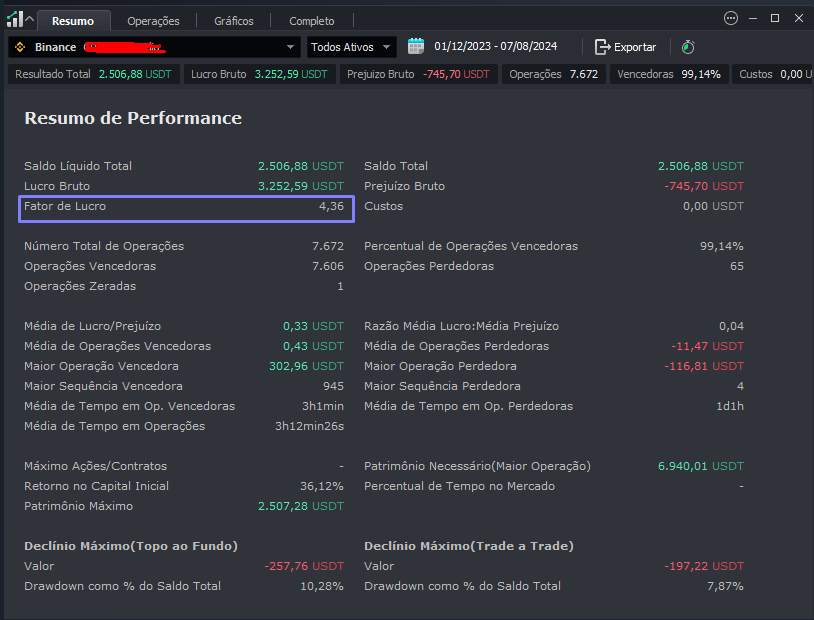Select the highlighted Fator de Lucro row
Screen dimensions: 814x620
(184, 207)
